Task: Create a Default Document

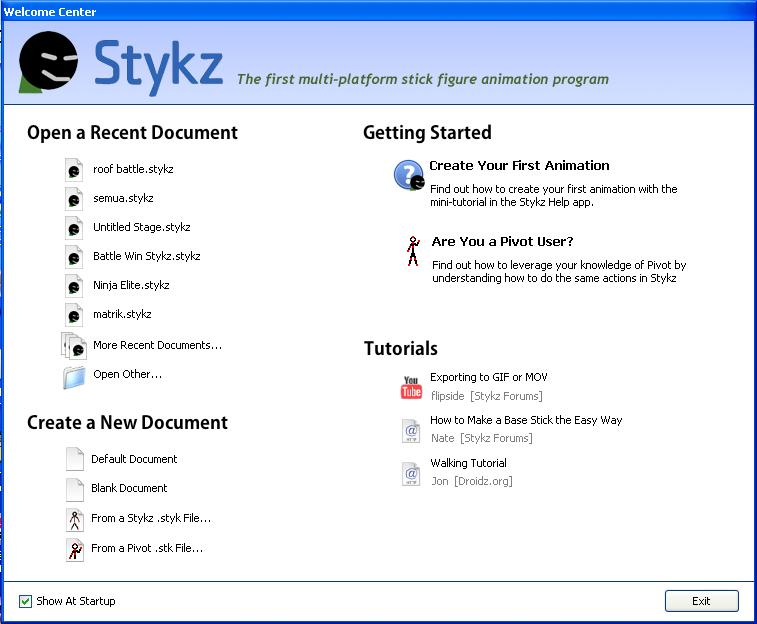Action: pos(134,459)
